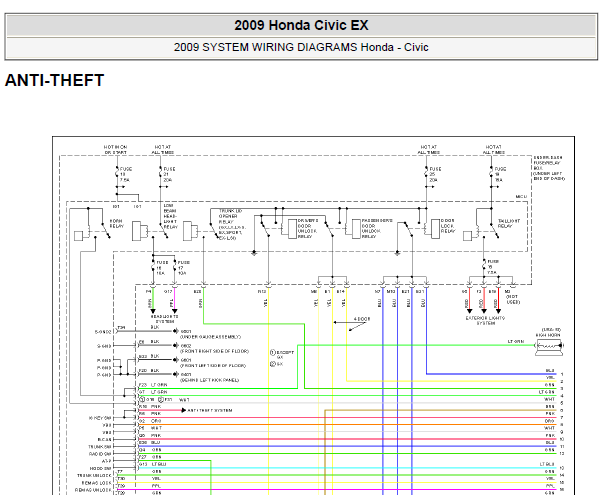Click the ANTI-THEFT section heading

[x=54, y=81]
